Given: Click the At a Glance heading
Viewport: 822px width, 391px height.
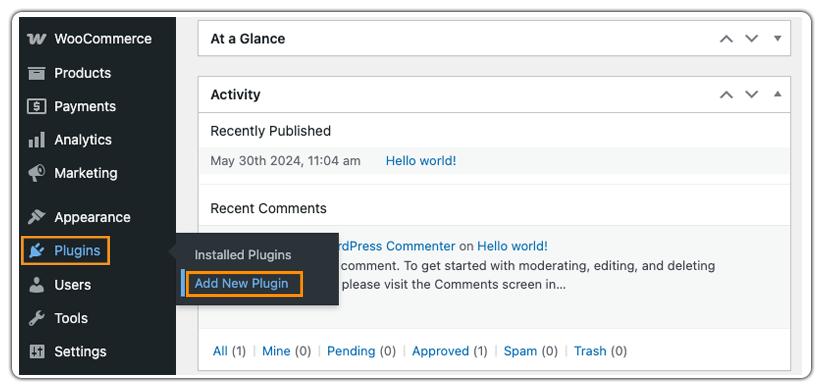Looking at the screenshot, I should pyautogui.click(x=248, y=39).
